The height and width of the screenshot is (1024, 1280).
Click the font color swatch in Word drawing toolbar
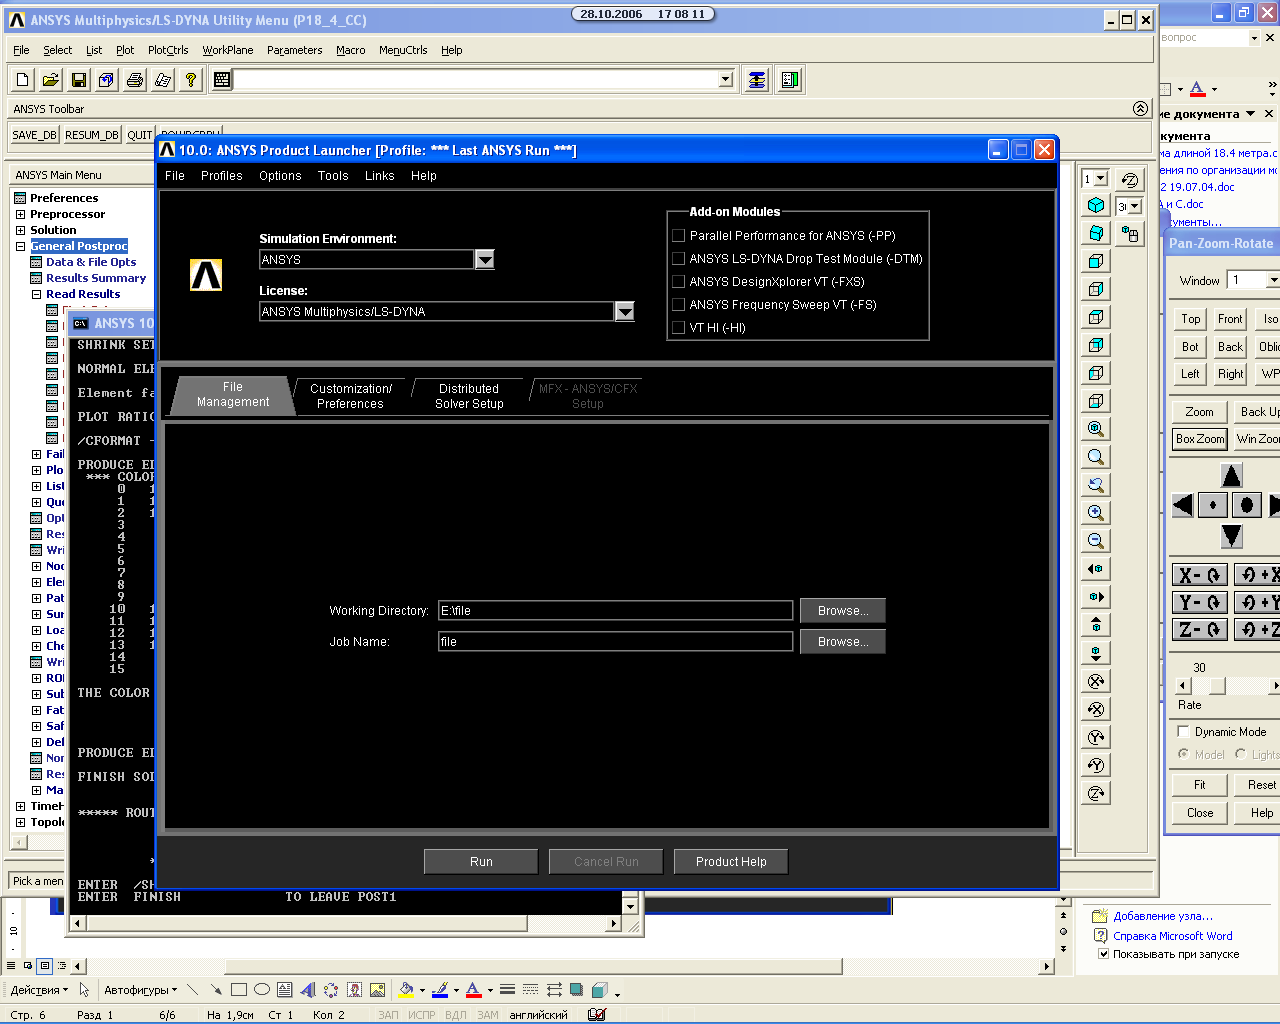pyautogui.click(x=474, y=990)
